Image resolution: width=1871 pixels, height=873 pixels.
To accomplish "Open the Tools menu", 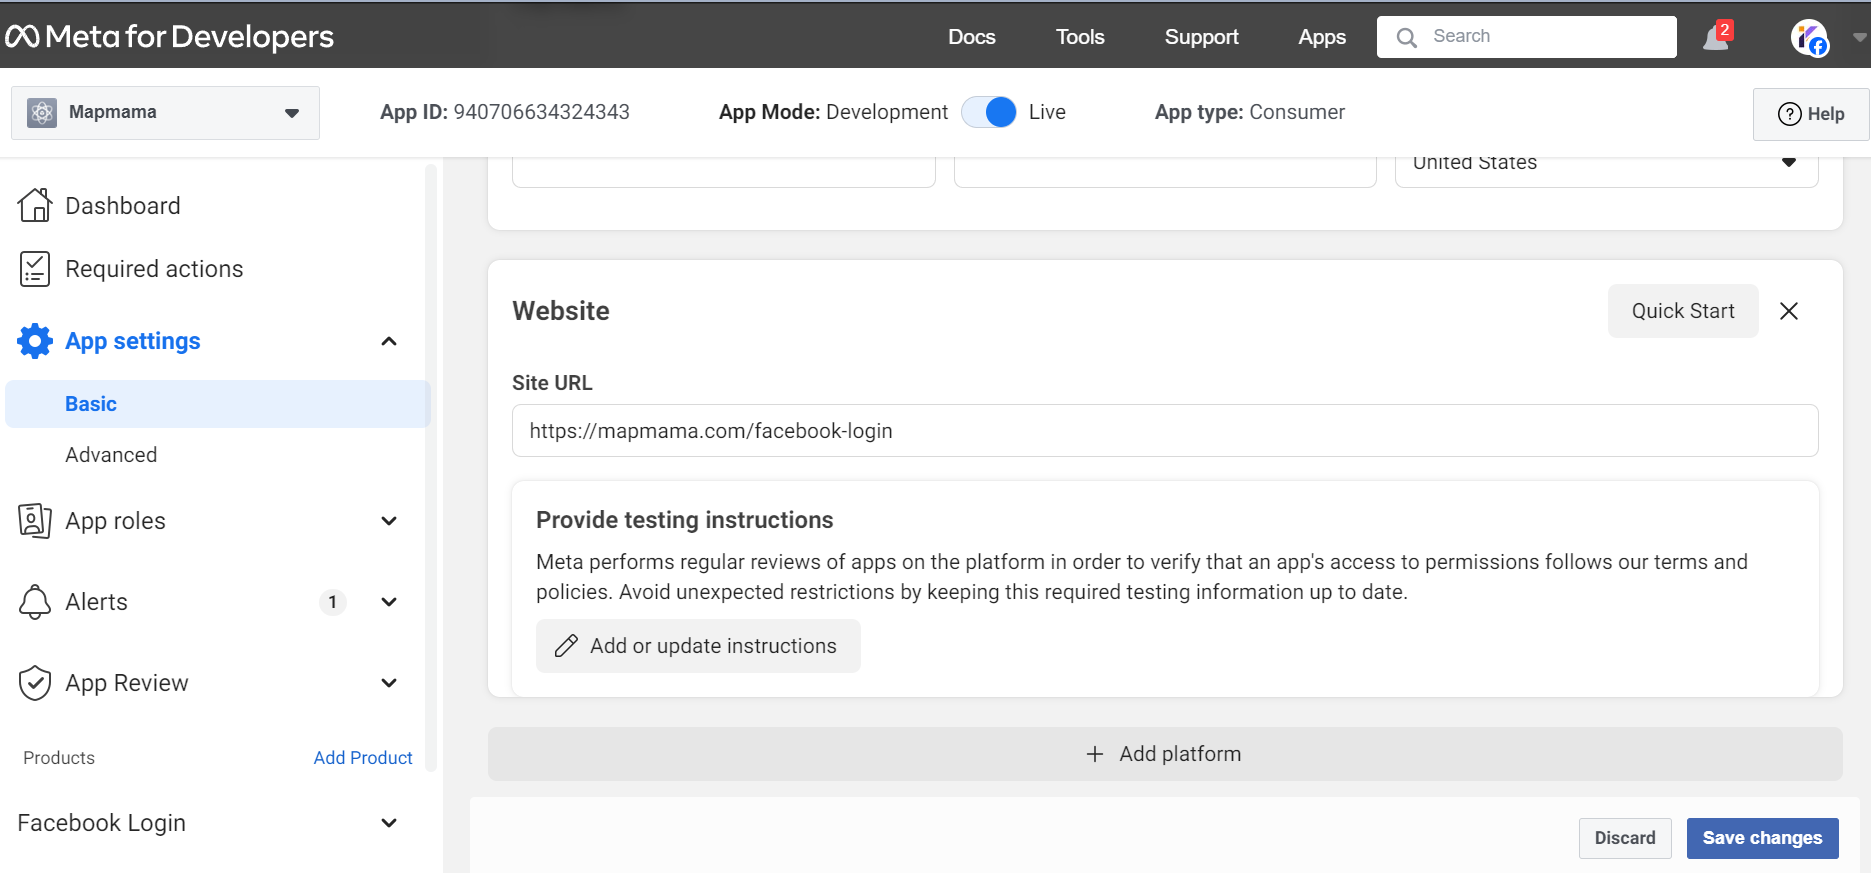I will 1080,37.
